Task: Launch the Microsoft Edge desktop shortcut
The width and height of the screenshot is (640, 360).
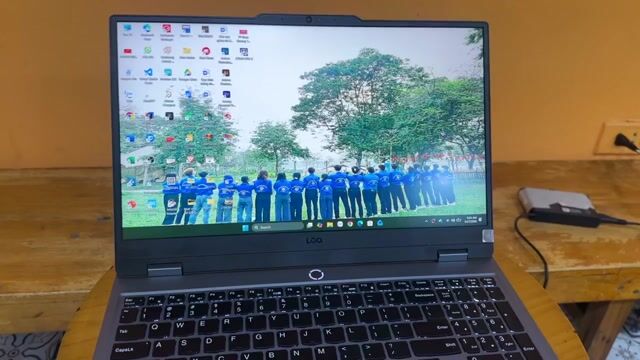Action: [x=147, y=30]
